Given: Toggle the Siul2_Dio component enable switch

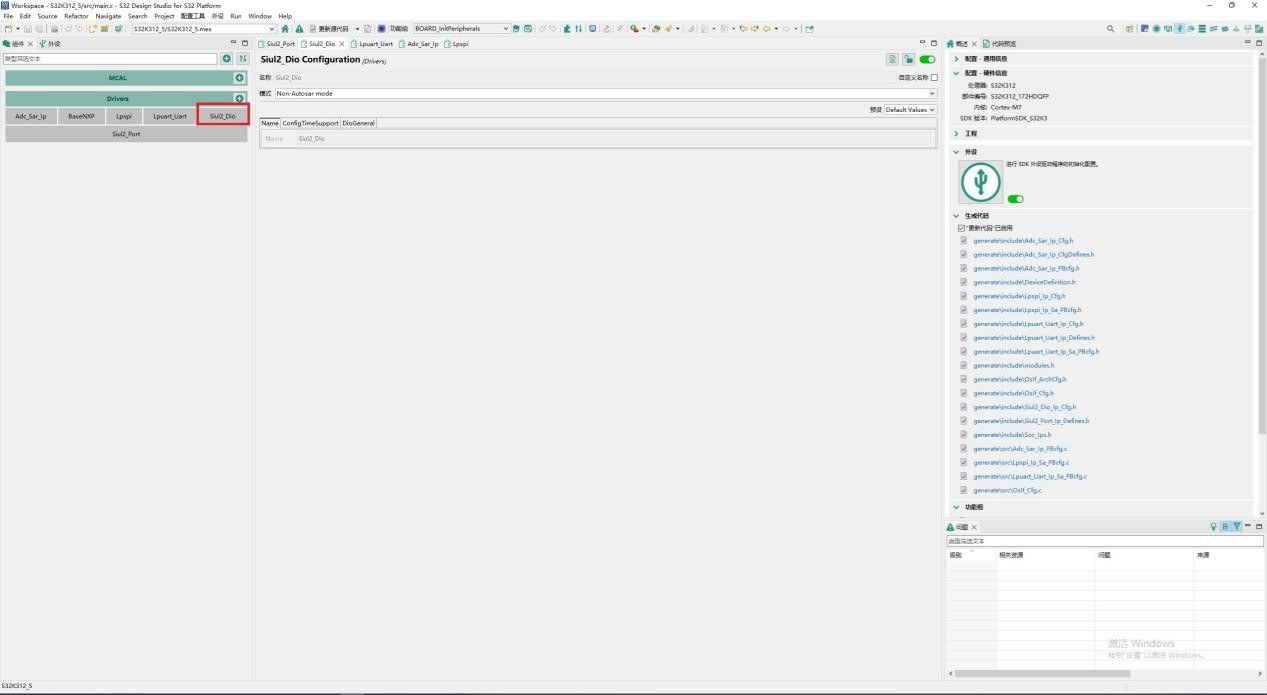Looking at the screenshot, I should [927, 60].
